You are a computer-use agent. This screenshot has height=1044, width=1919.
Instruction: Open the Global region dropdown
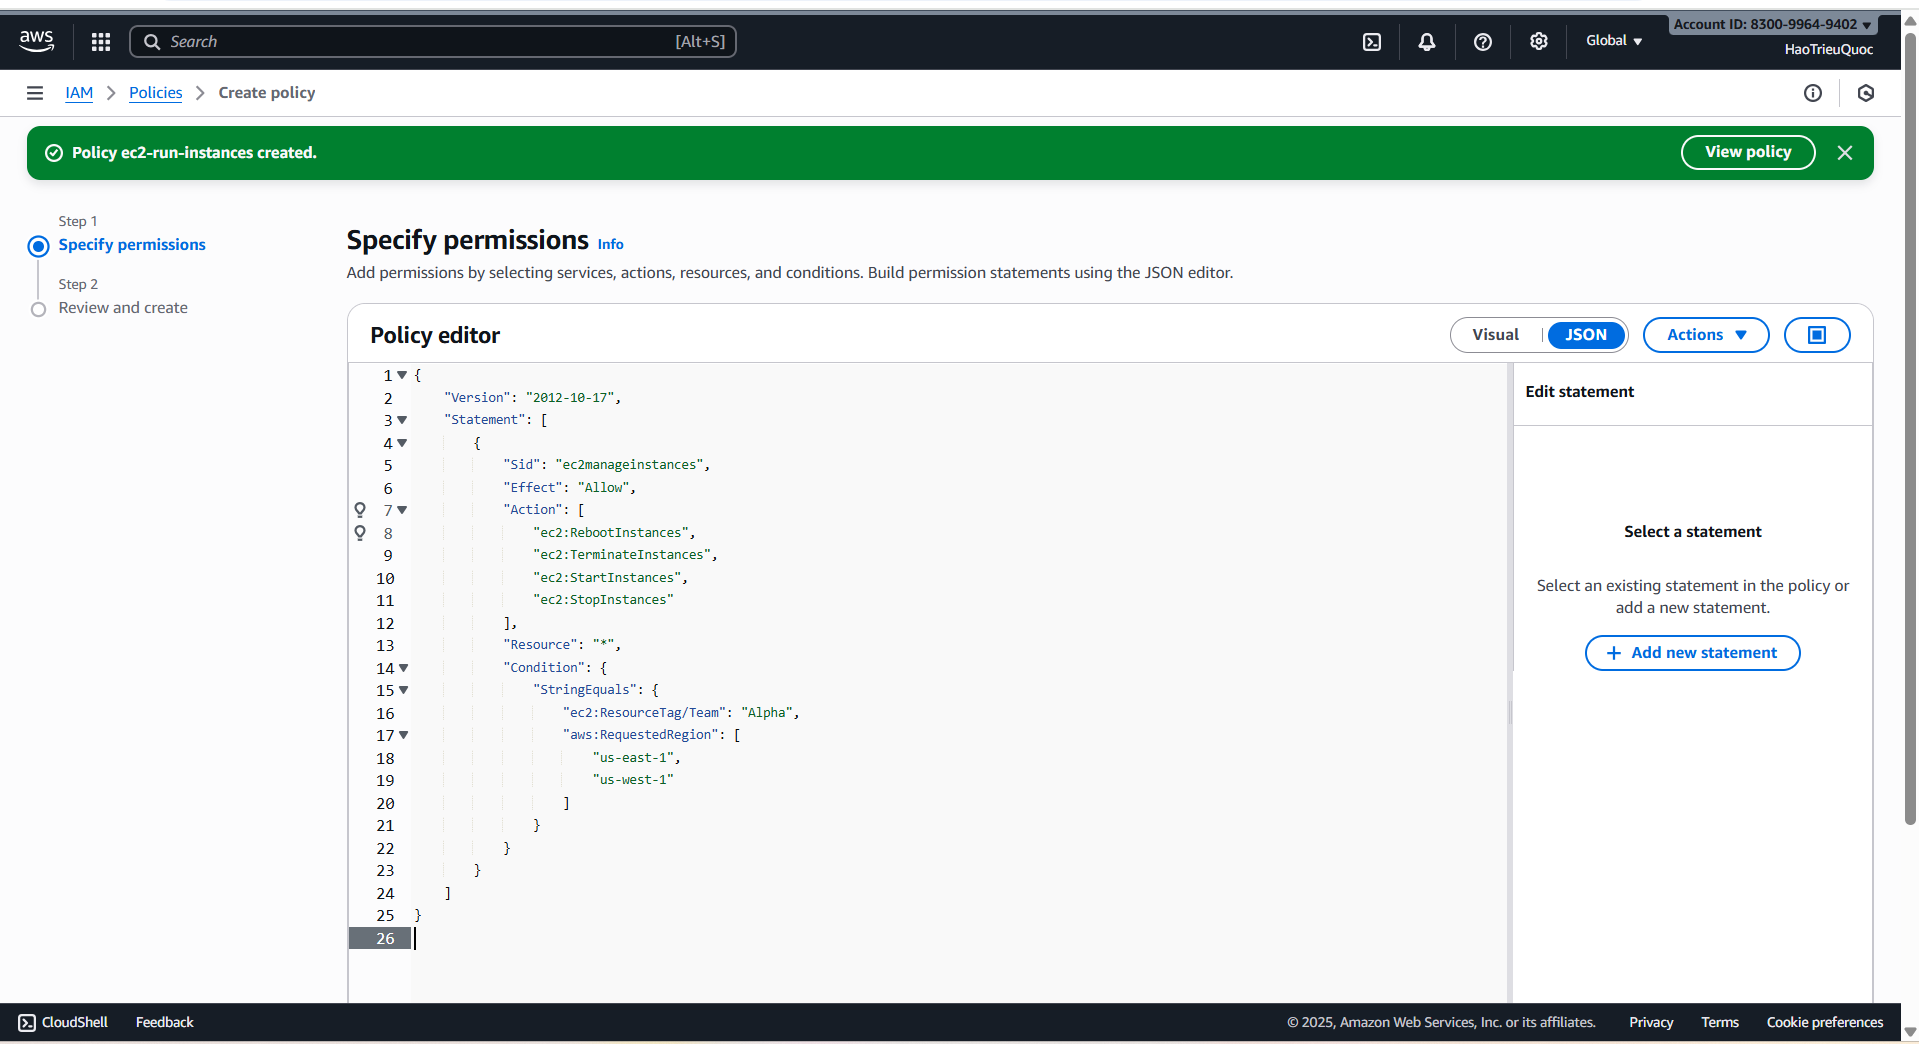pyautogui.click(x=1612, y=41)
